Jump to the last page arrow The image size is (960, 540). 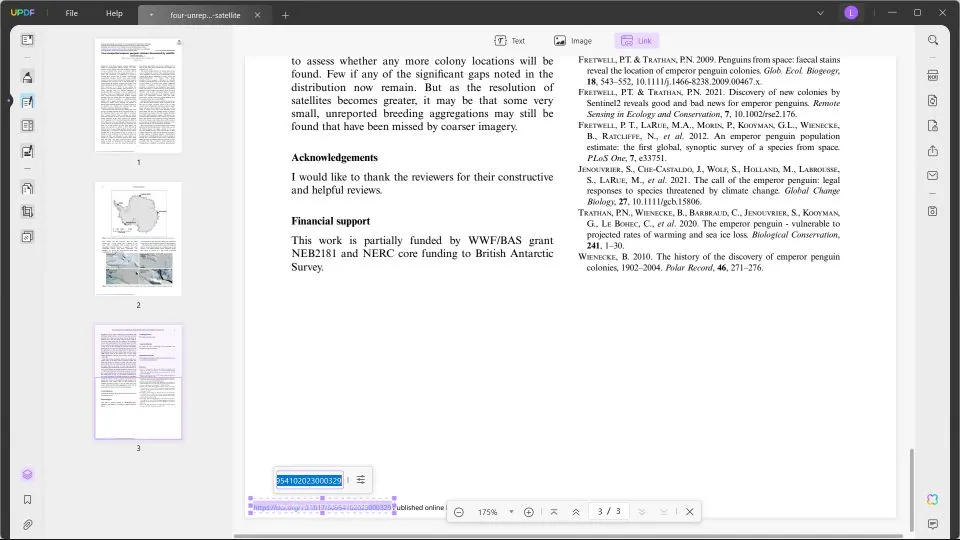(x=664, y=512)
